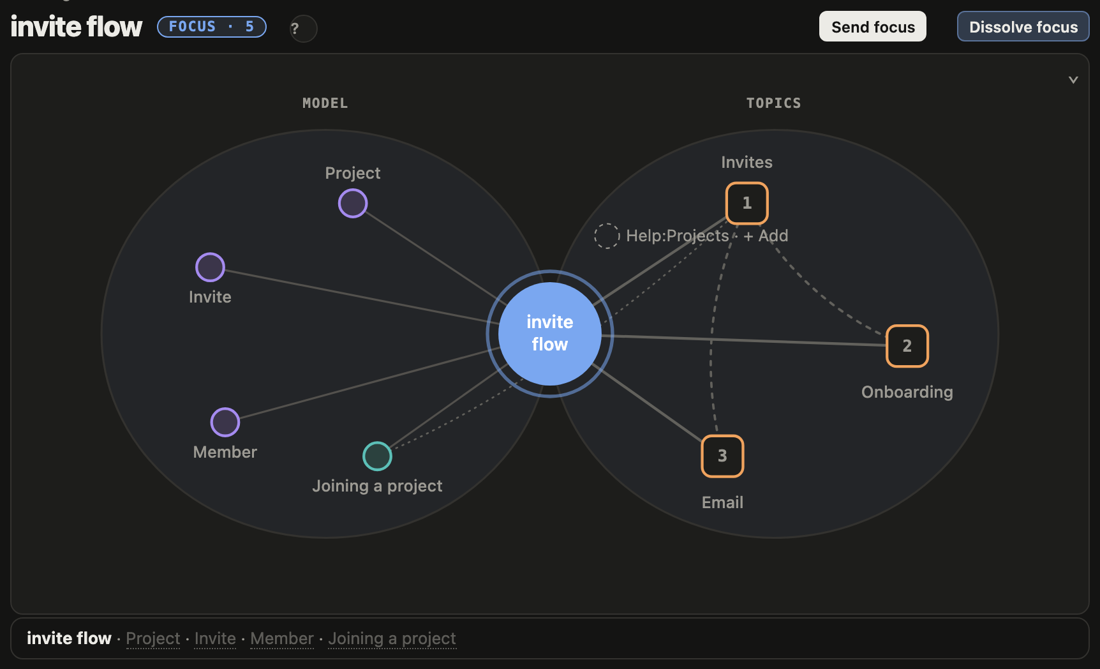Follow the Member link in the breadcrumb bar
Viewport: 1100px width, 669px height.
[x=282, y=639]
